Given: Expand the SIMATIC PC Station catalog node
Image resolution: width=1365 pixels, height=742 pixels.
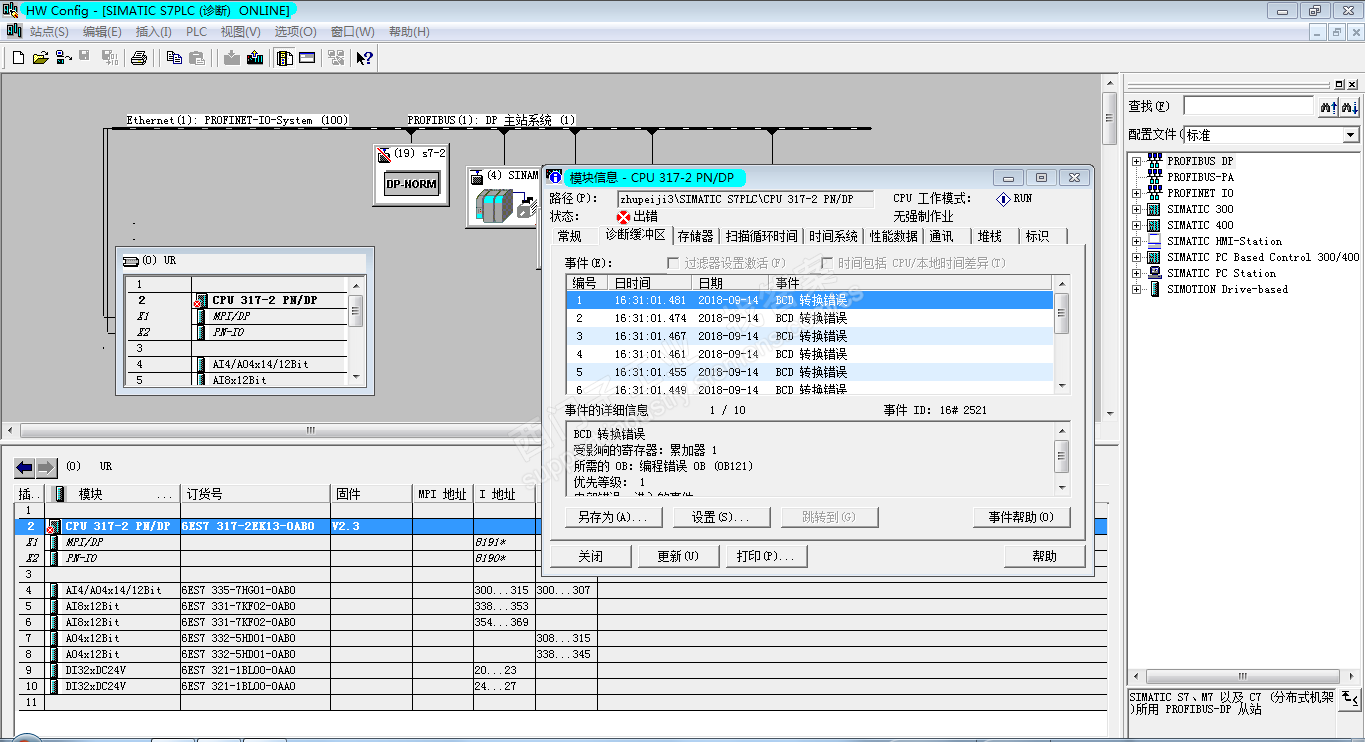Looking at the screenshot, I should (x=1137, y=273).
